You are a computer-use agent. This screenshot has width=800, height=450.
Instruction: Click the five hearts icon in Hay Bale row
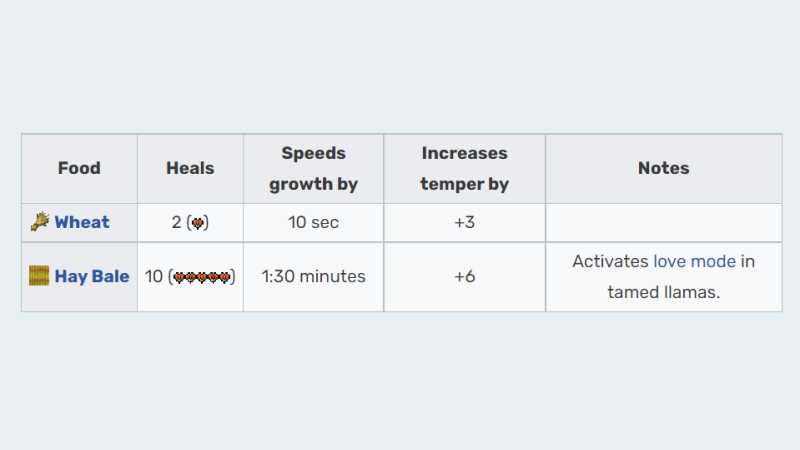(x=202, y=277)
